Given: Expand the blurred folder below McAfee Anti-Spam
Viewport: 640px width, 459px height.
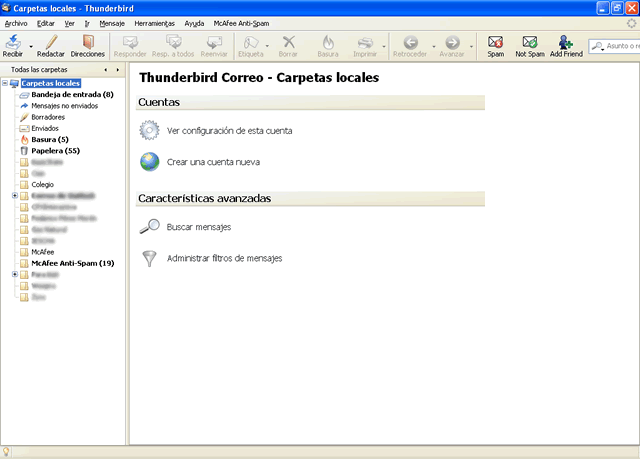Looking at the screenshot, I should [15, 275].
